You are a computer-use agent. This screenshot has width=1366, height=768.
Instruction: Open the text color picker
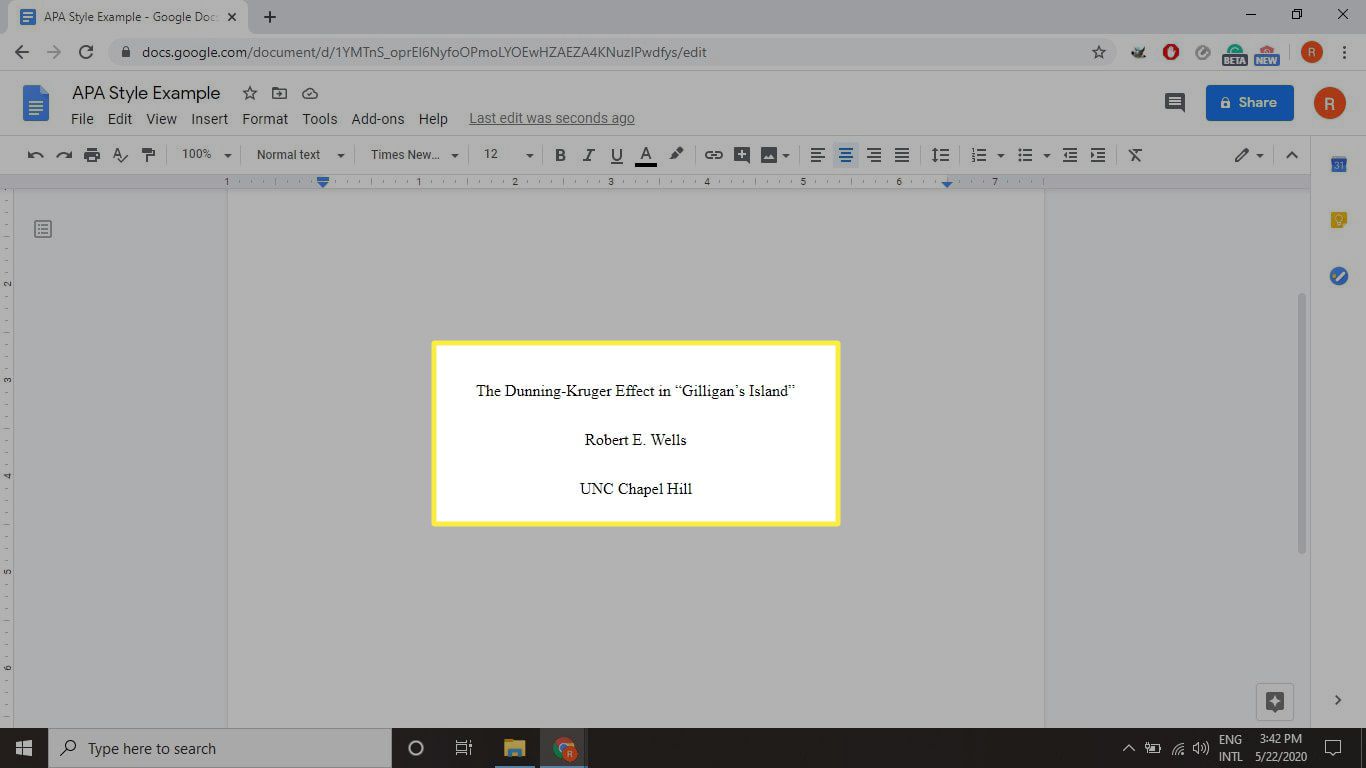(646, 155)
